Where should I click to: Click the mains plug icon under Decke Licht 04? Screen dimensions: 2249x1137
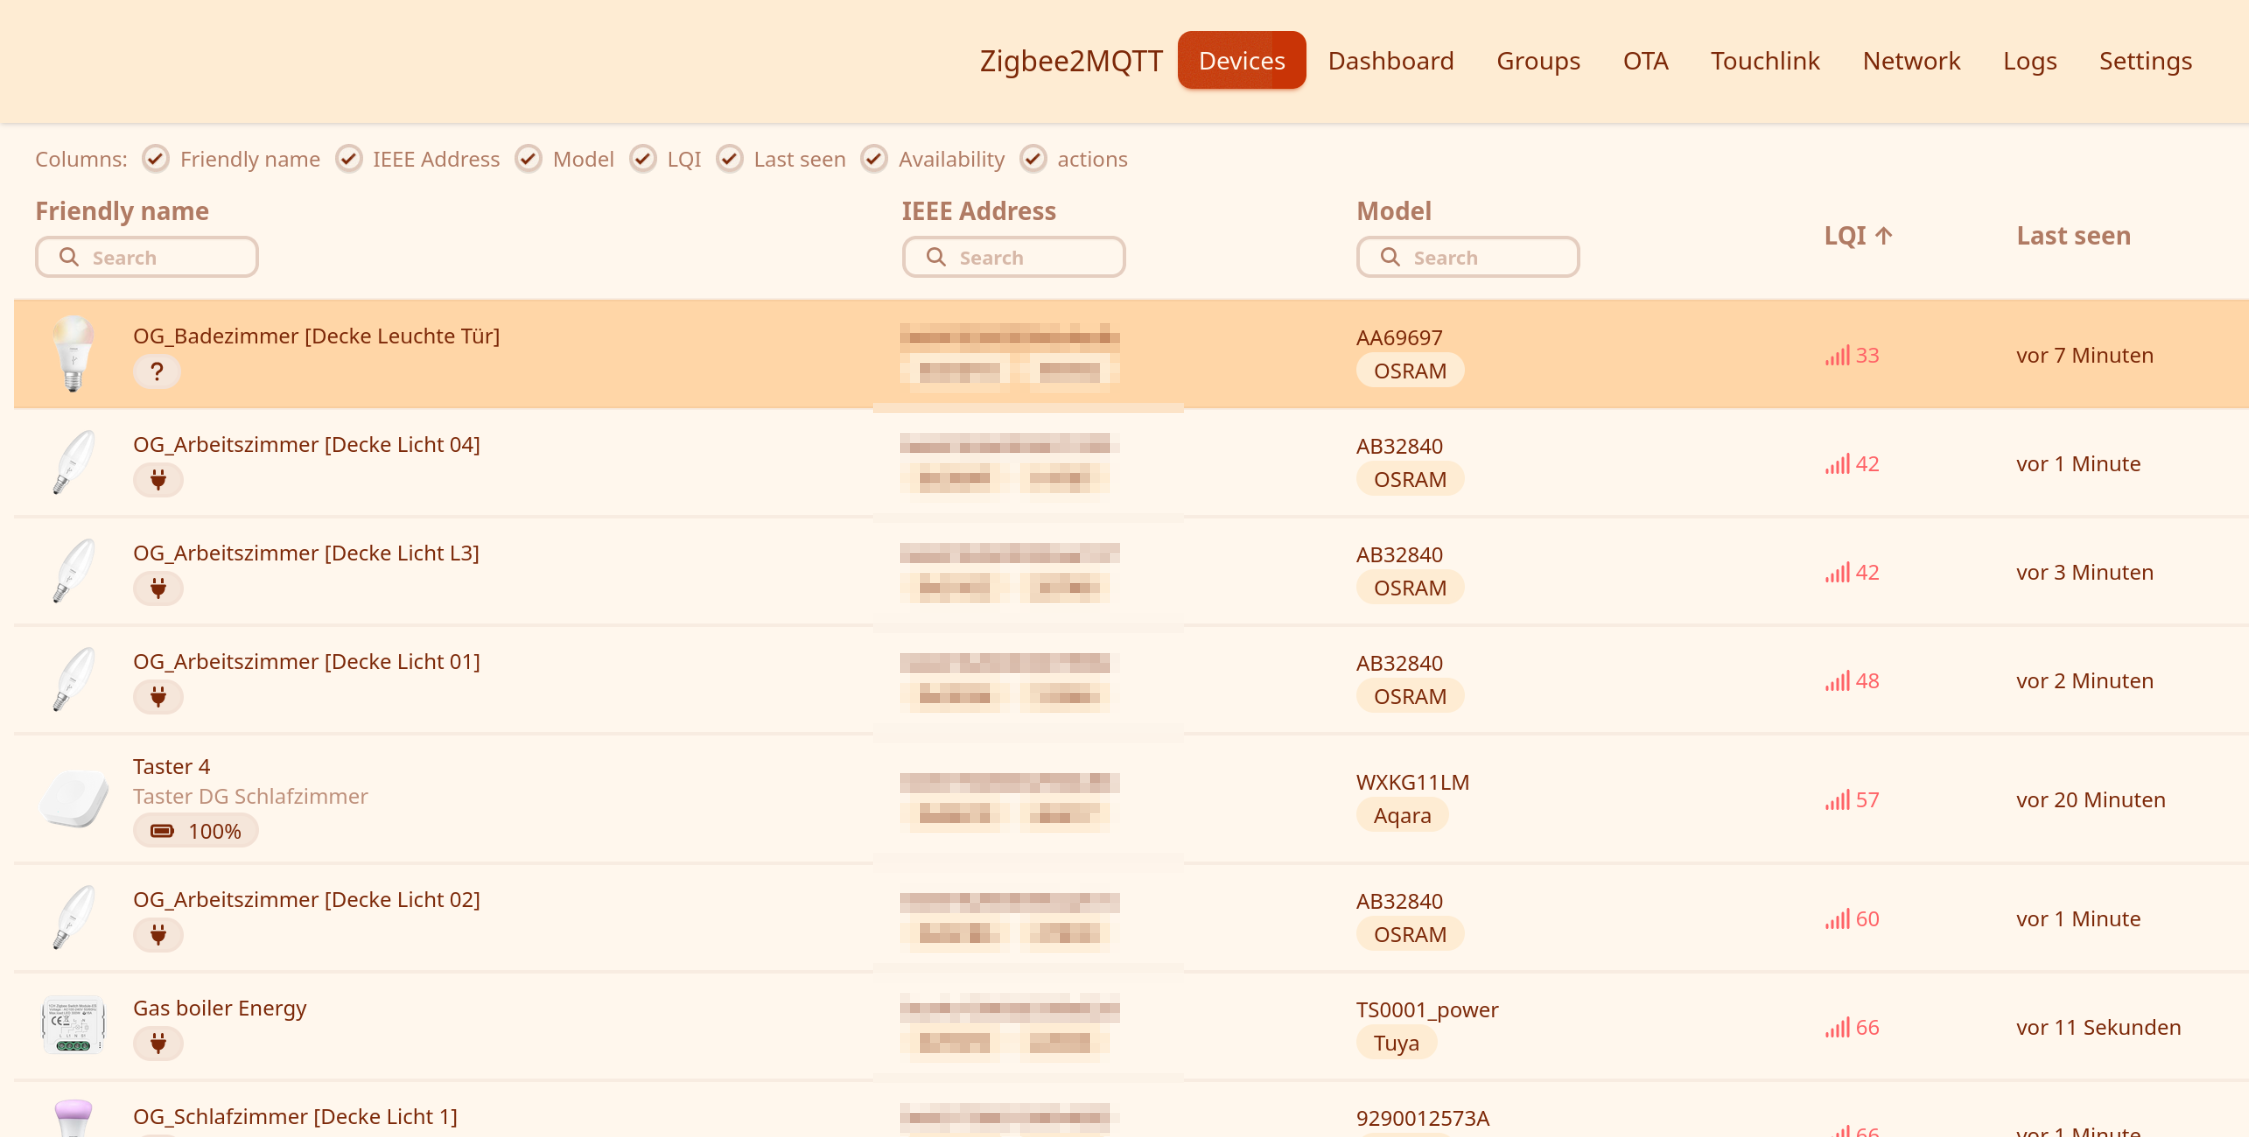[158, 480]
